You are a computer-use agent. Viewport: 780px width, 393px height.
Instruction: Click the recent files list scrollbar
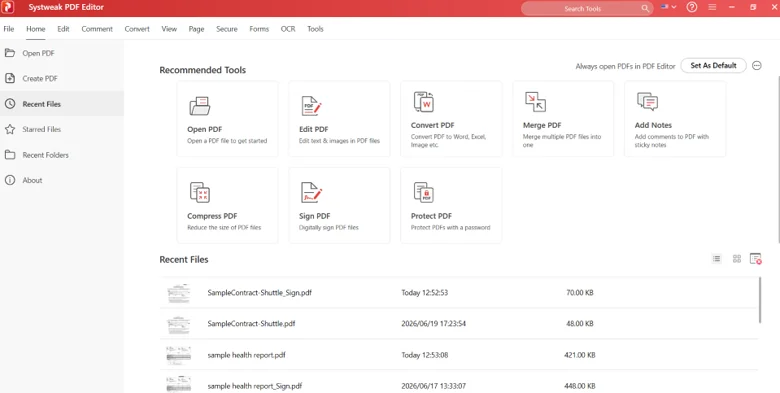click(x=760, y=300)
